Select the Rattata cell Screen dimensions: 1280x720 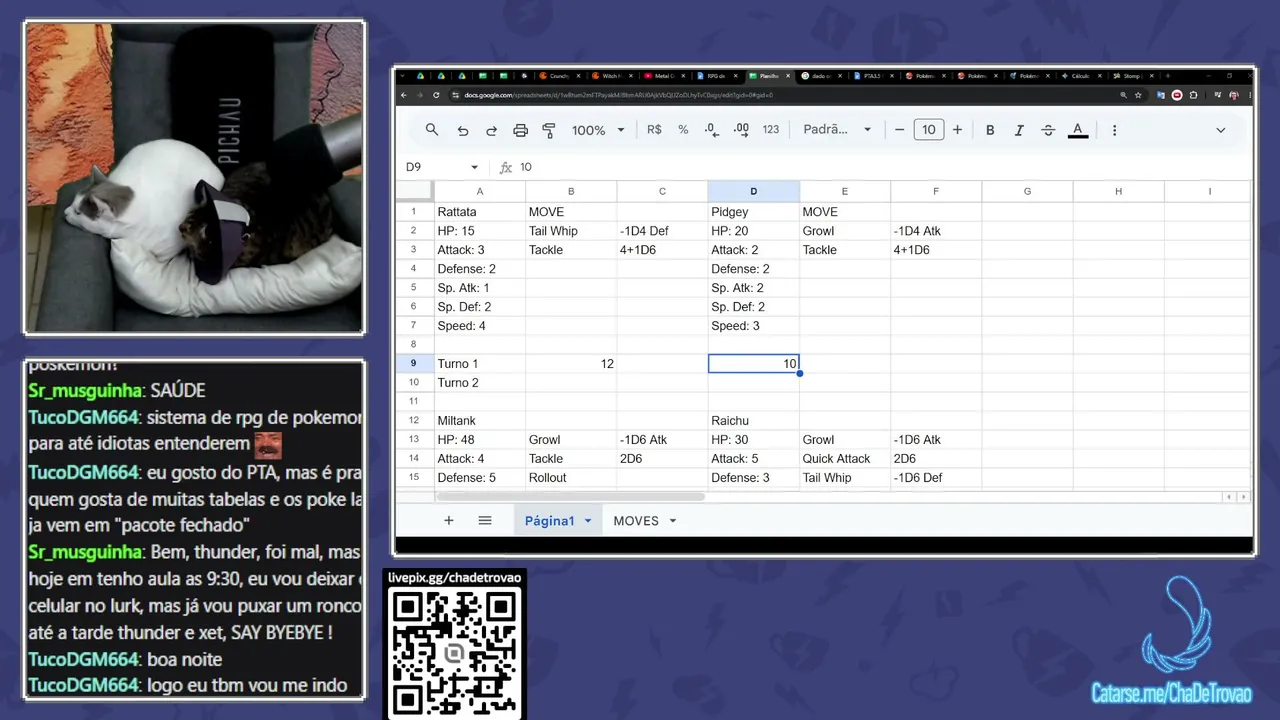pyautogui.click(x=480, y=212)
